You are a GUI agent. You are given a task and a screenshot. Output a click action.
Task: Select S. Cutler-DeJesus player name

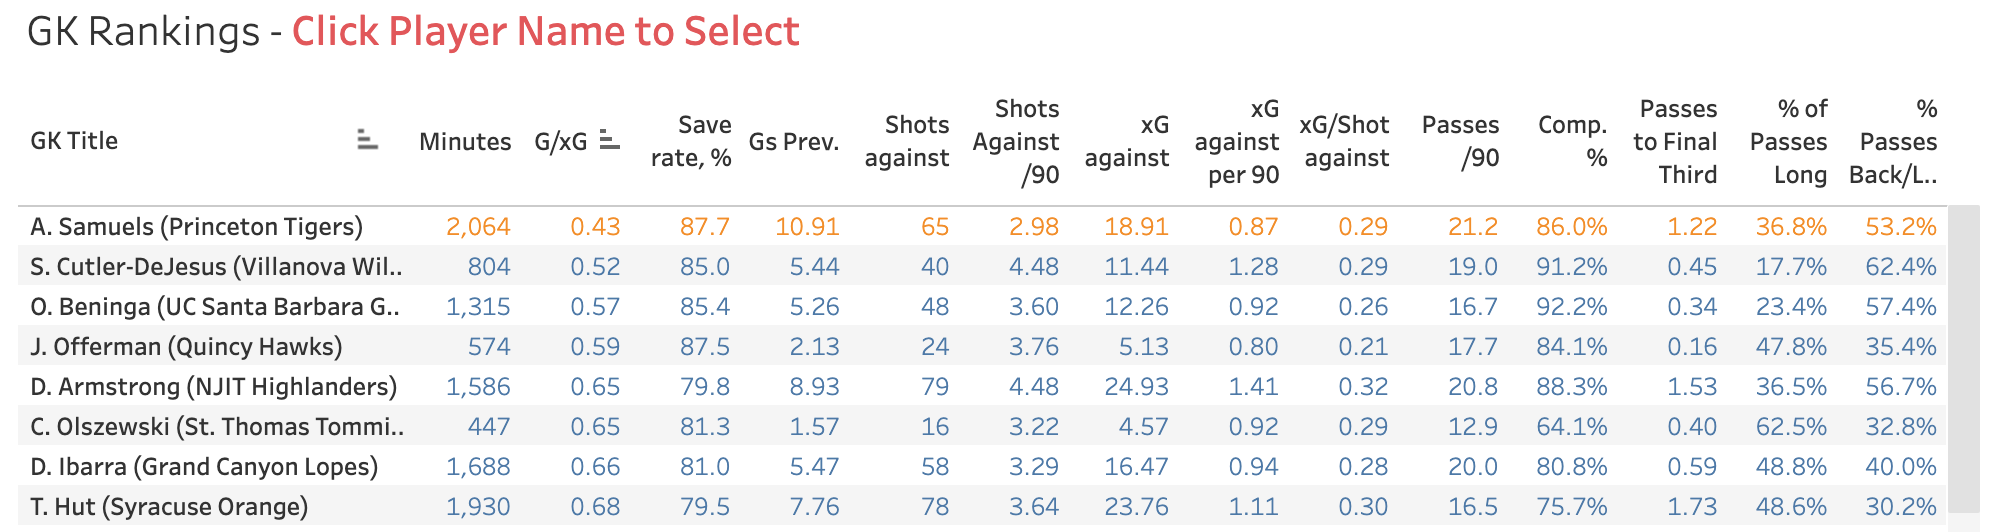216,267
